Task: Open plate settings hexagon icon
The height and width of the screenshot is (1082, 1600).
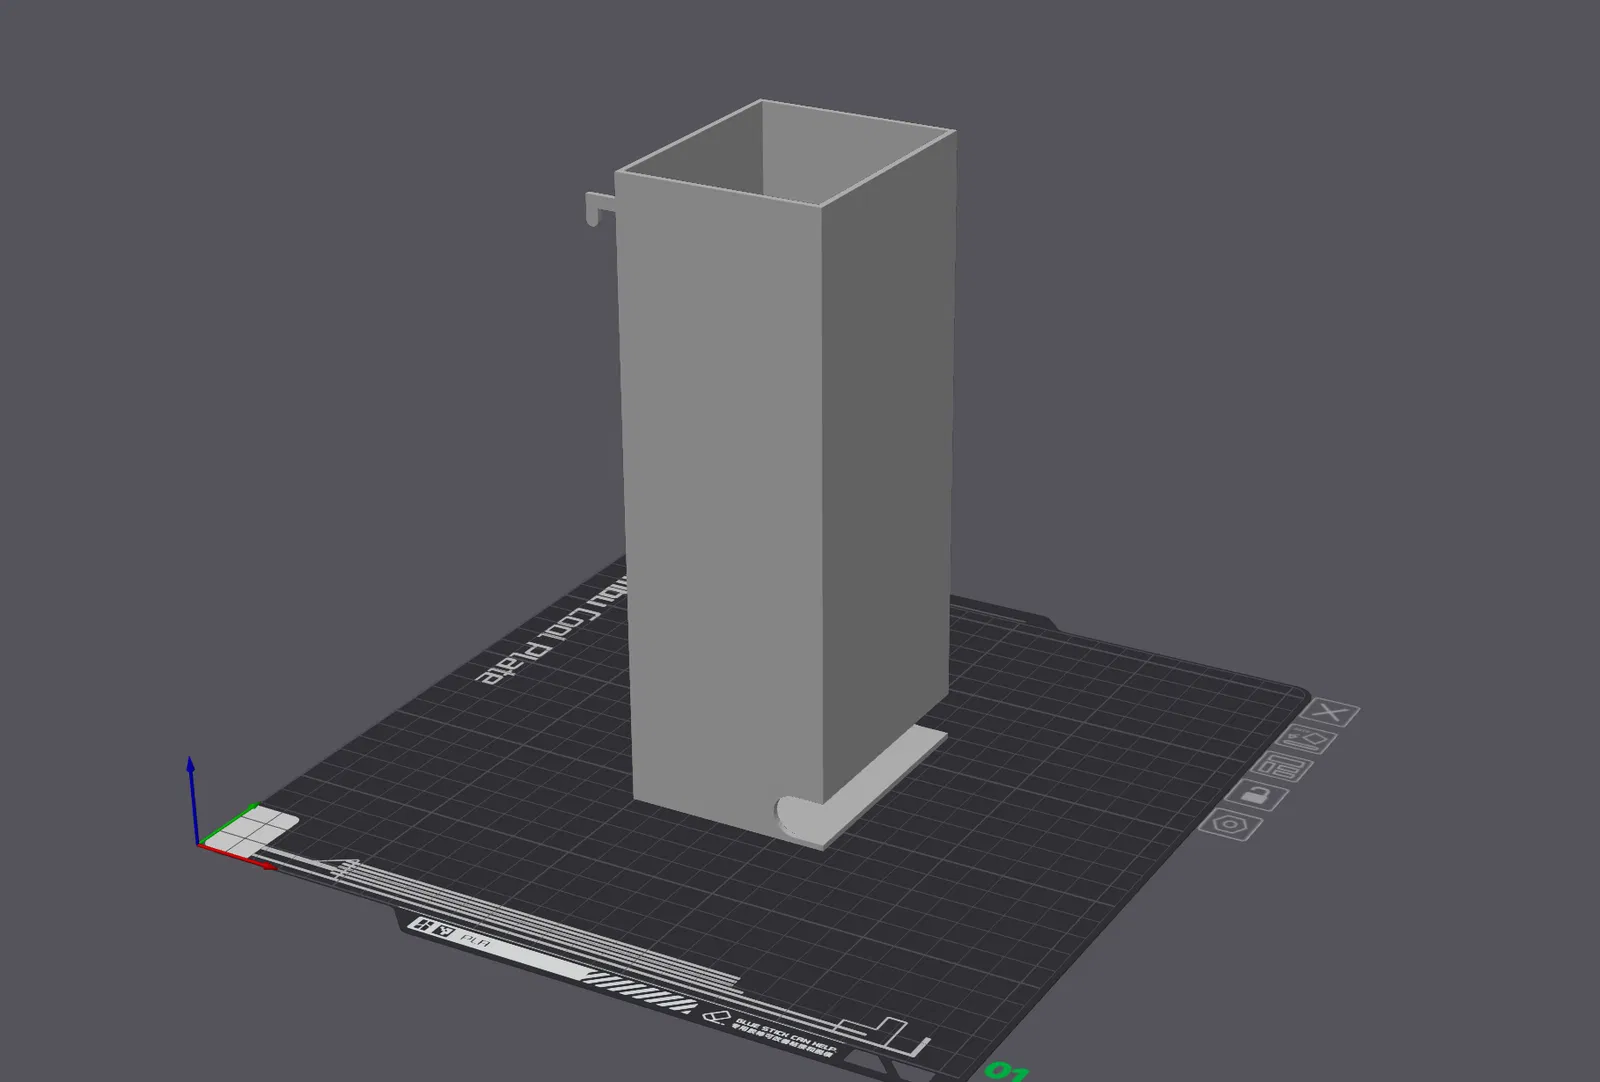Action: [1233, 826]
